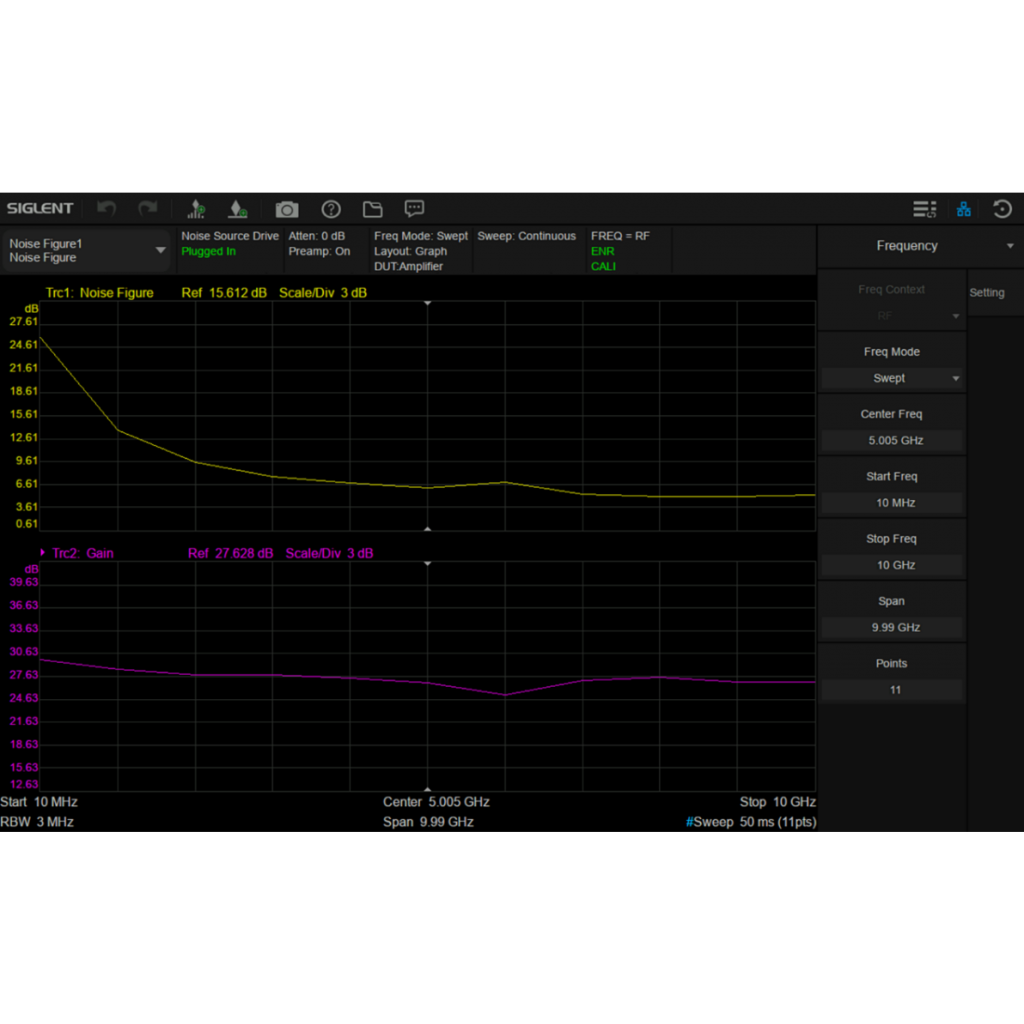The image size is (1024, 1024).
Task: Click the camera screenshot icon
Action: click(287, 209)
